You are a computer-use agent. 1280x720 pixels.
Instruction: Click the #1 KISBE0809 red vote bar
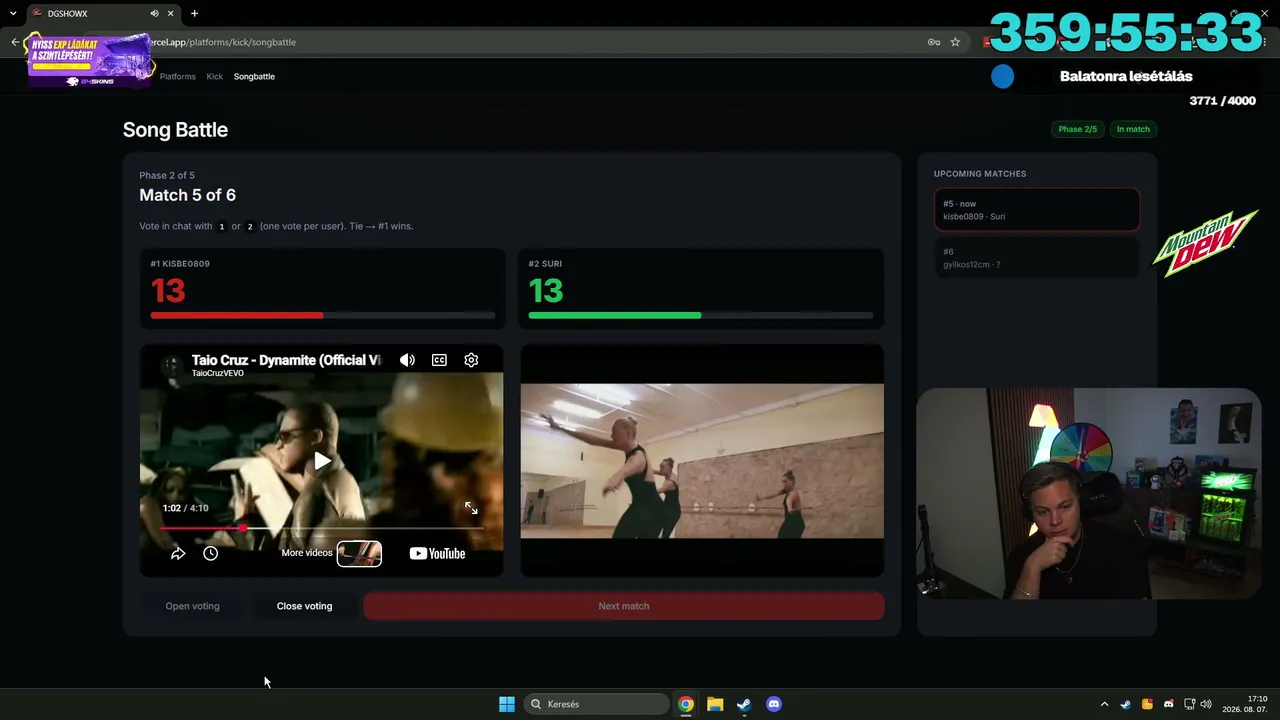click(323, 315)
